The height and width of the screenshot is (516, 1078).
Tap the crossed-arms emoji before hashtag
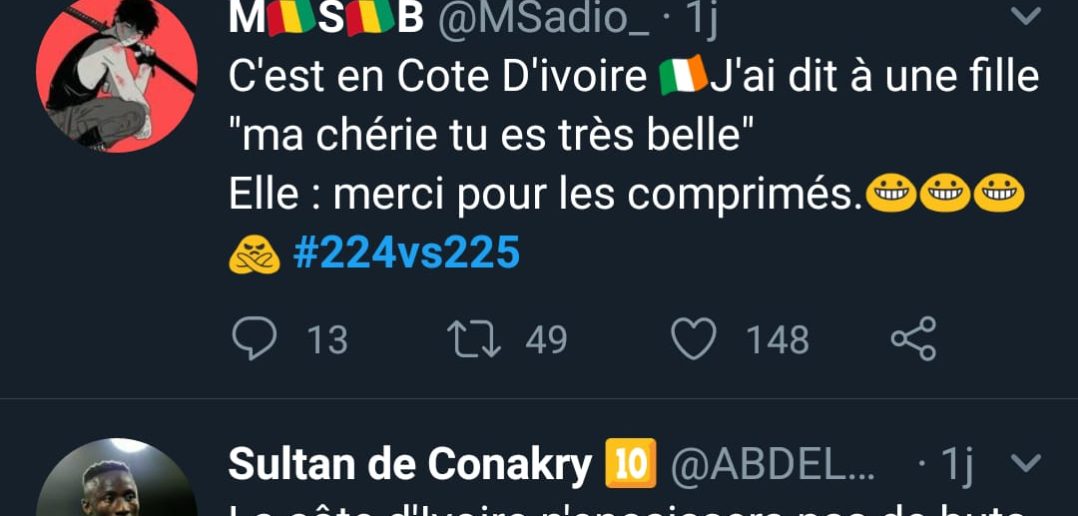[254, 256]
